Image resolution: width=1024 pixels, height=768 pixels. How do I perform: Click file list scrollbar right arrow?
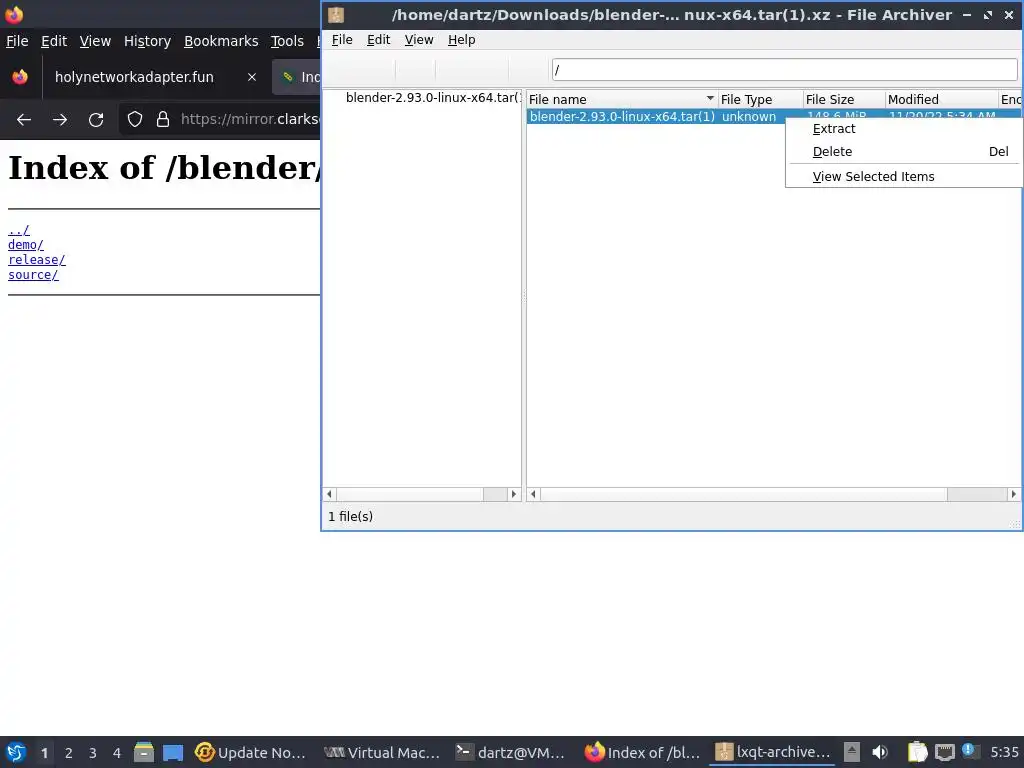pyautogui.click(x=1014, y=494)
